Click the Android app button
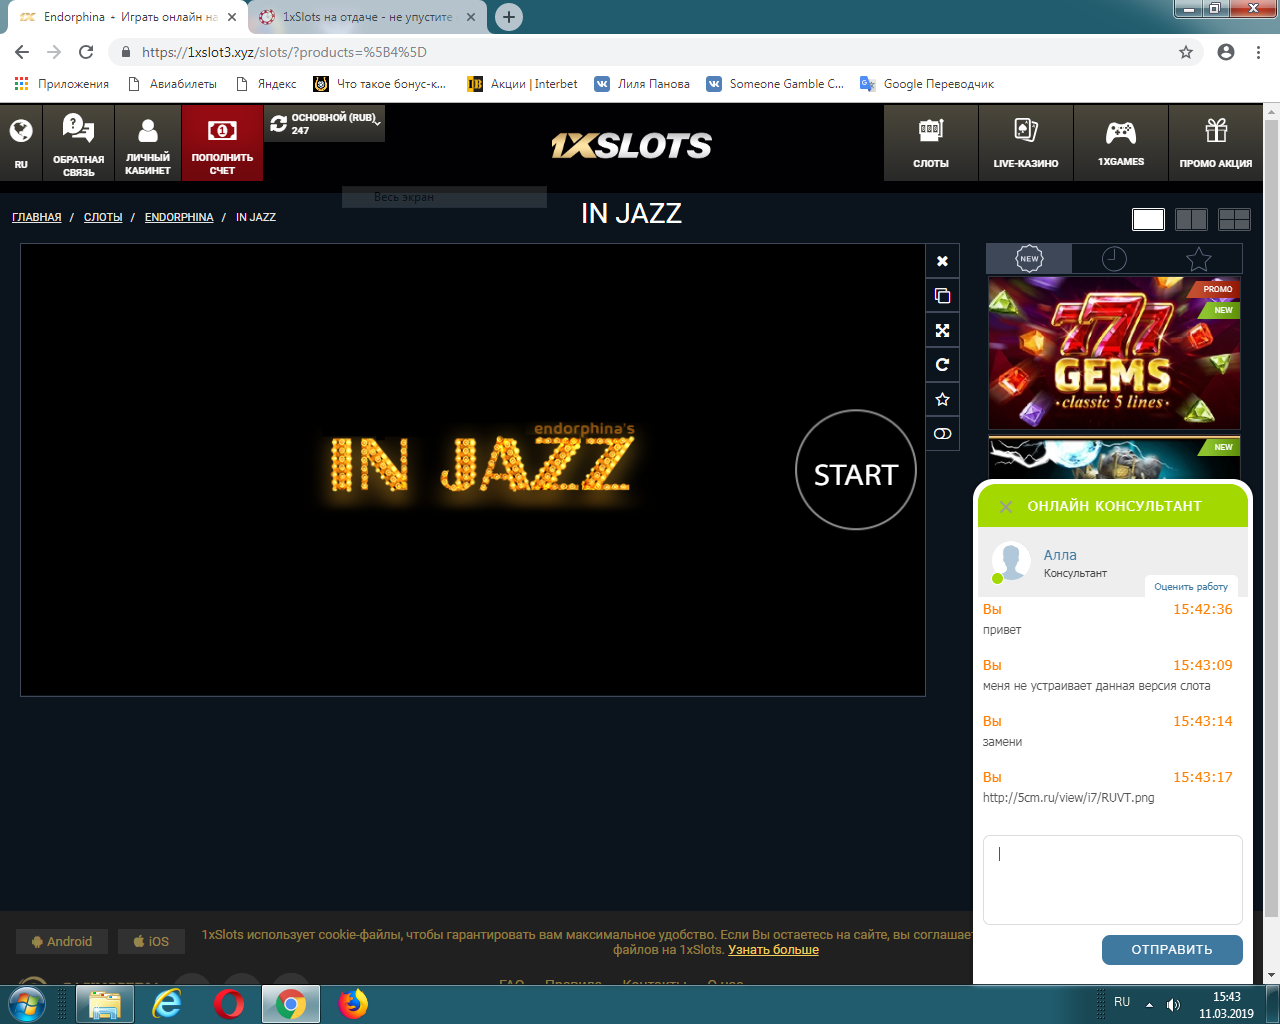Image resolution: width=1280 pixels, height=1024 pixels. click(62, 941)
